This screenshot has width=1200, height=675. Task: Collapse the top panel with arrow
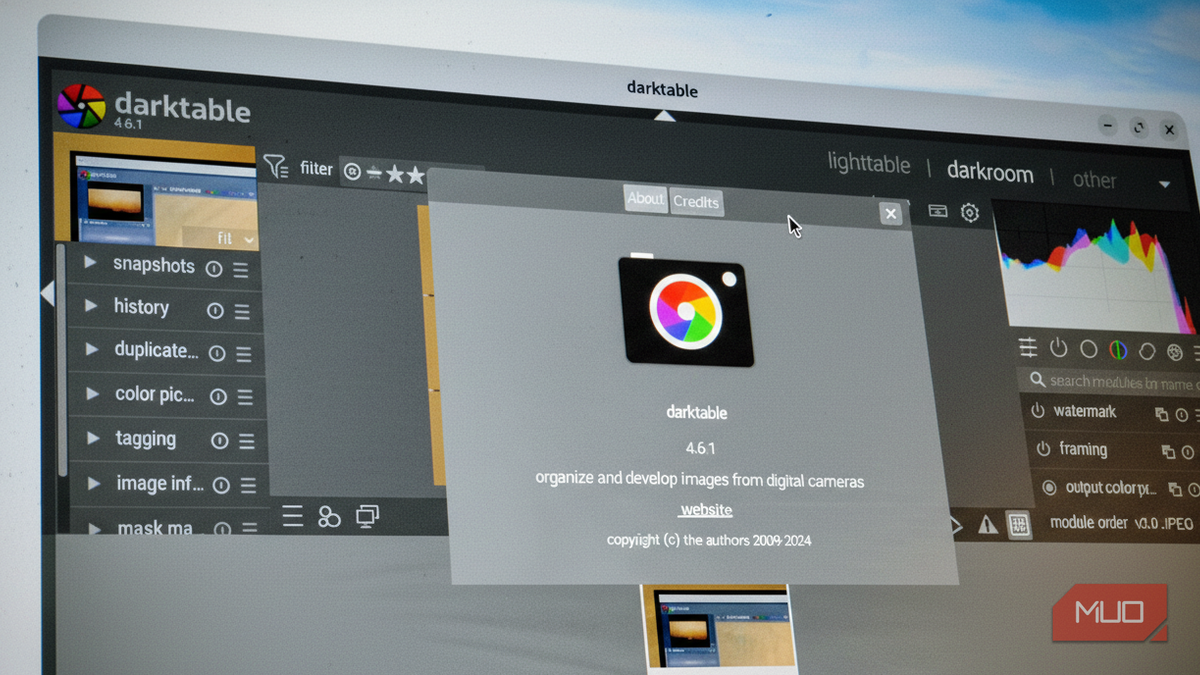(665, 116)
